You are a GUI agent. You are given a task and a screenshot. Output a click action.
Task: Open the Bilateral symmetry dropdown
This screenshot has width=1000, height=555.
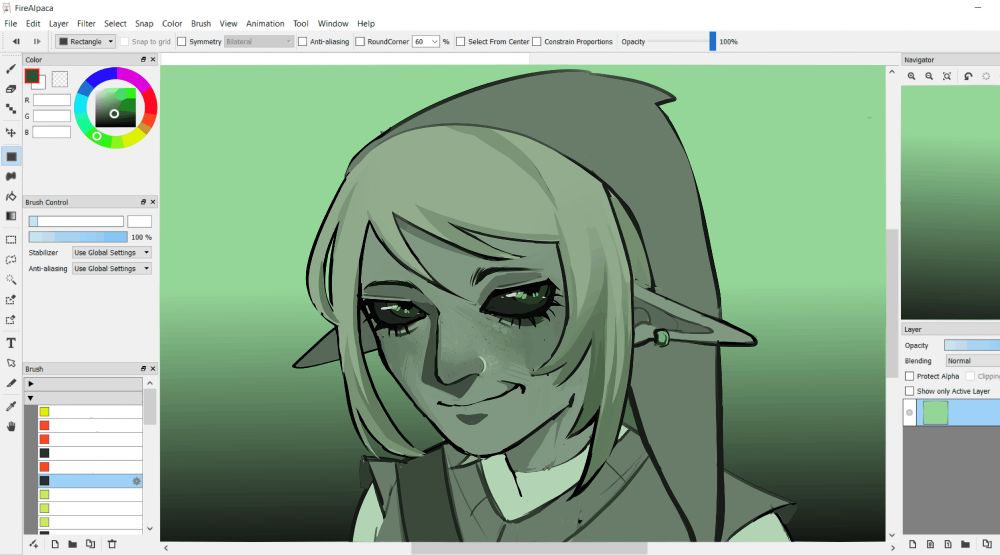point(258,41)
